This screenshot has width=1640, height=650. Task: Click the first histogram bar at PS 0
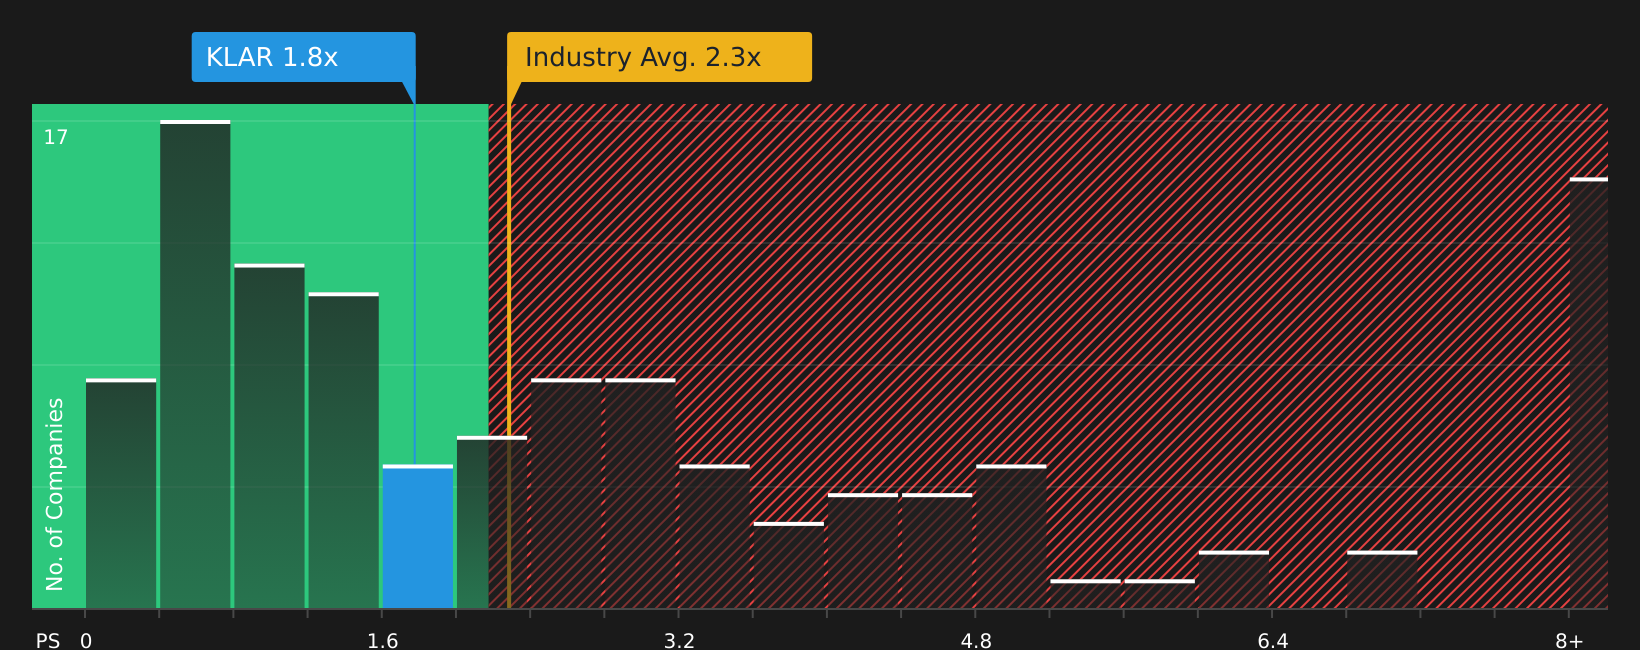(121, 494)
